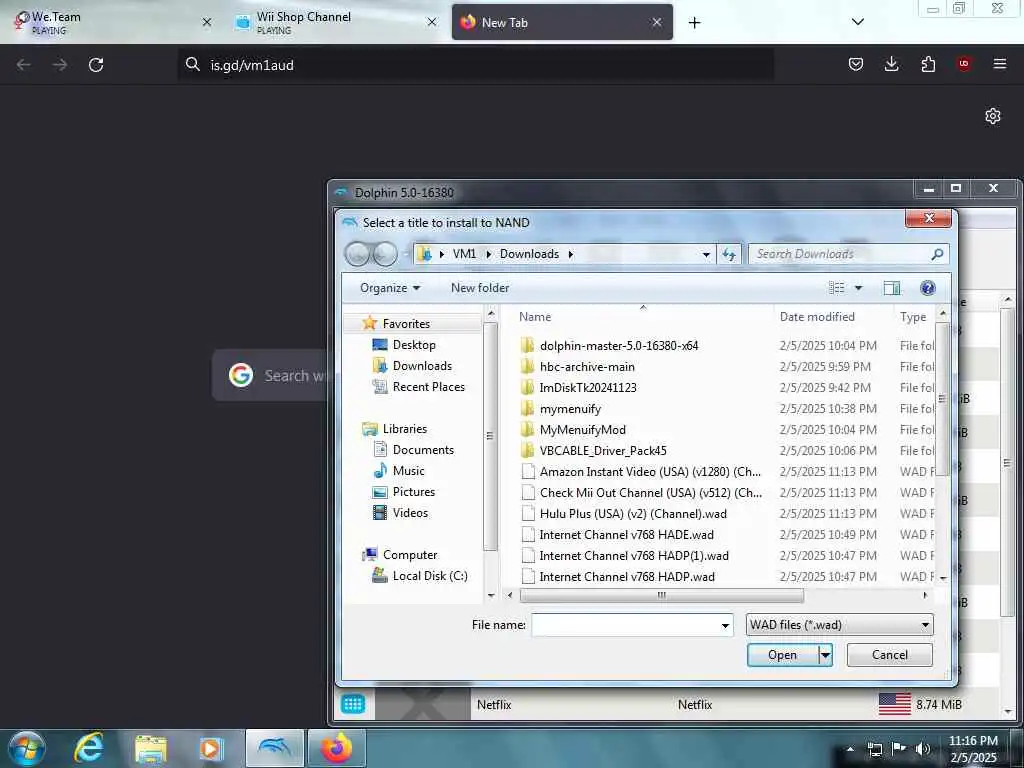The width and height of the screenshot is (1024, 768).
Task: Open Windows Start menu
Action: pyautogui.click(x=27, y=748)
